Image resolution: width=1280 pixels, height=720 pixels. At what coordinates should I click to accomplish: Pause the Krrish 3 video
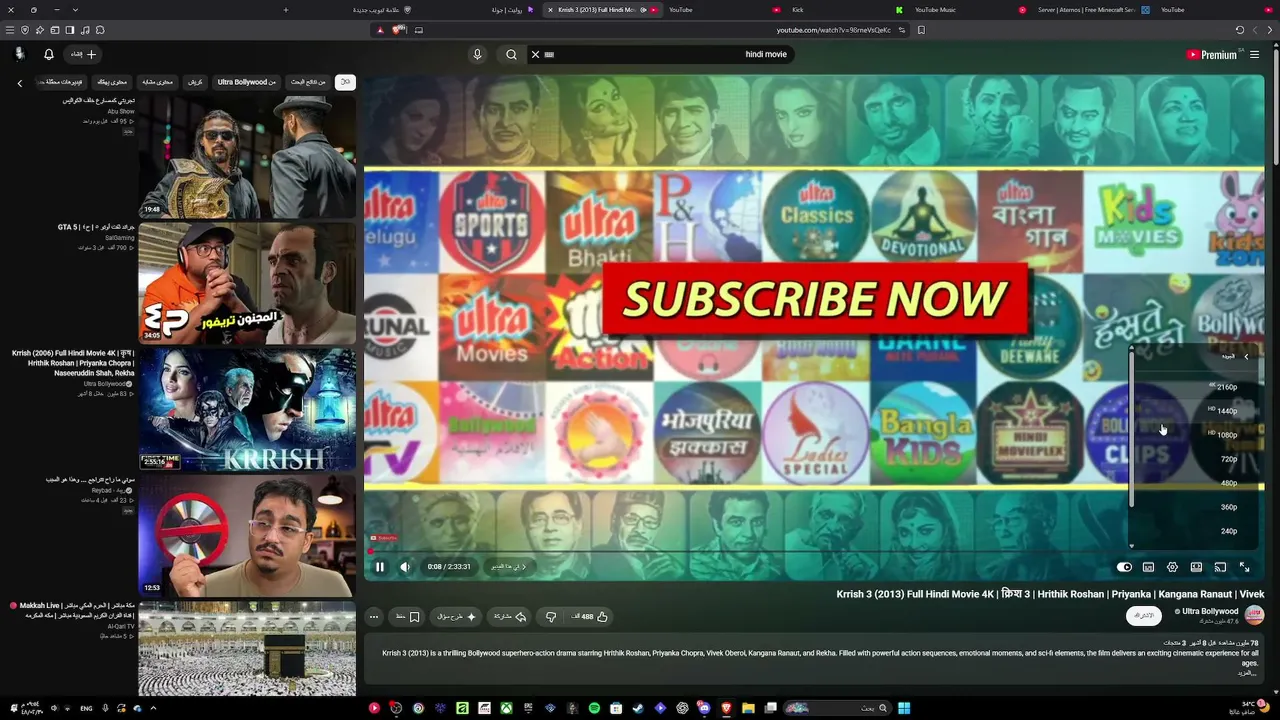coord(380,567)
